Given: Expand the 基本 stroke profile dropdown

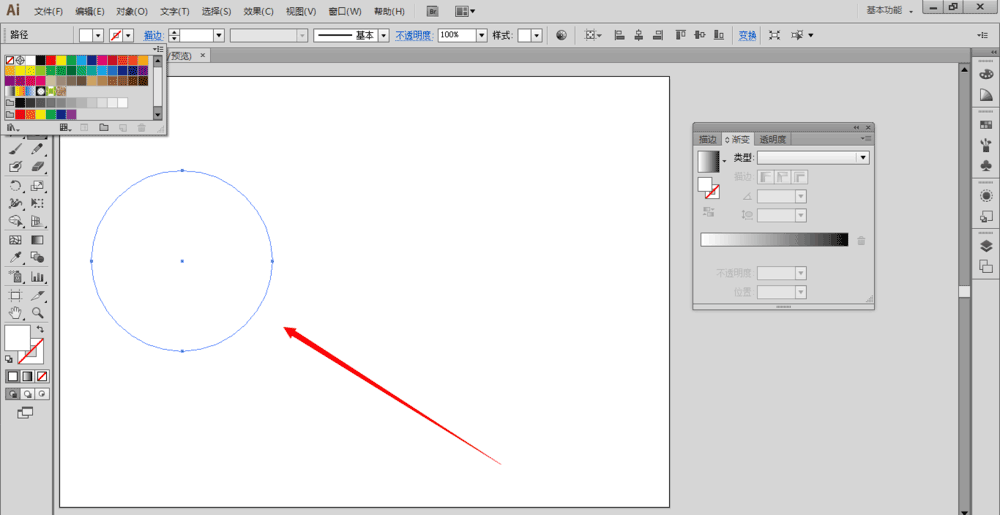Looking at the screenshot, I should click(x=383, y=35).
